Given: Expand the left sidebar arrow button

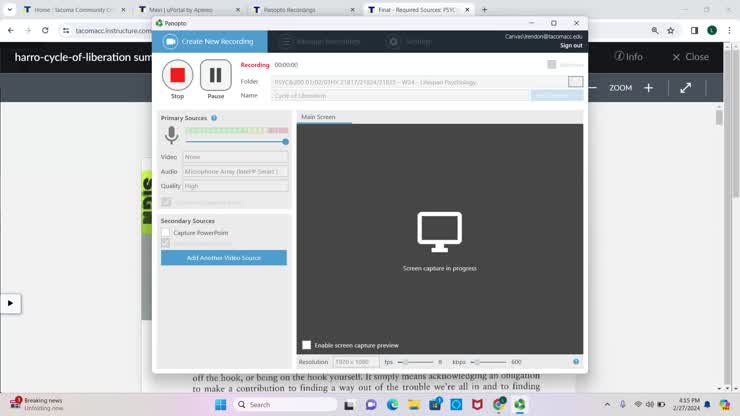Looking at the screenshot, I should coord(11,303).
